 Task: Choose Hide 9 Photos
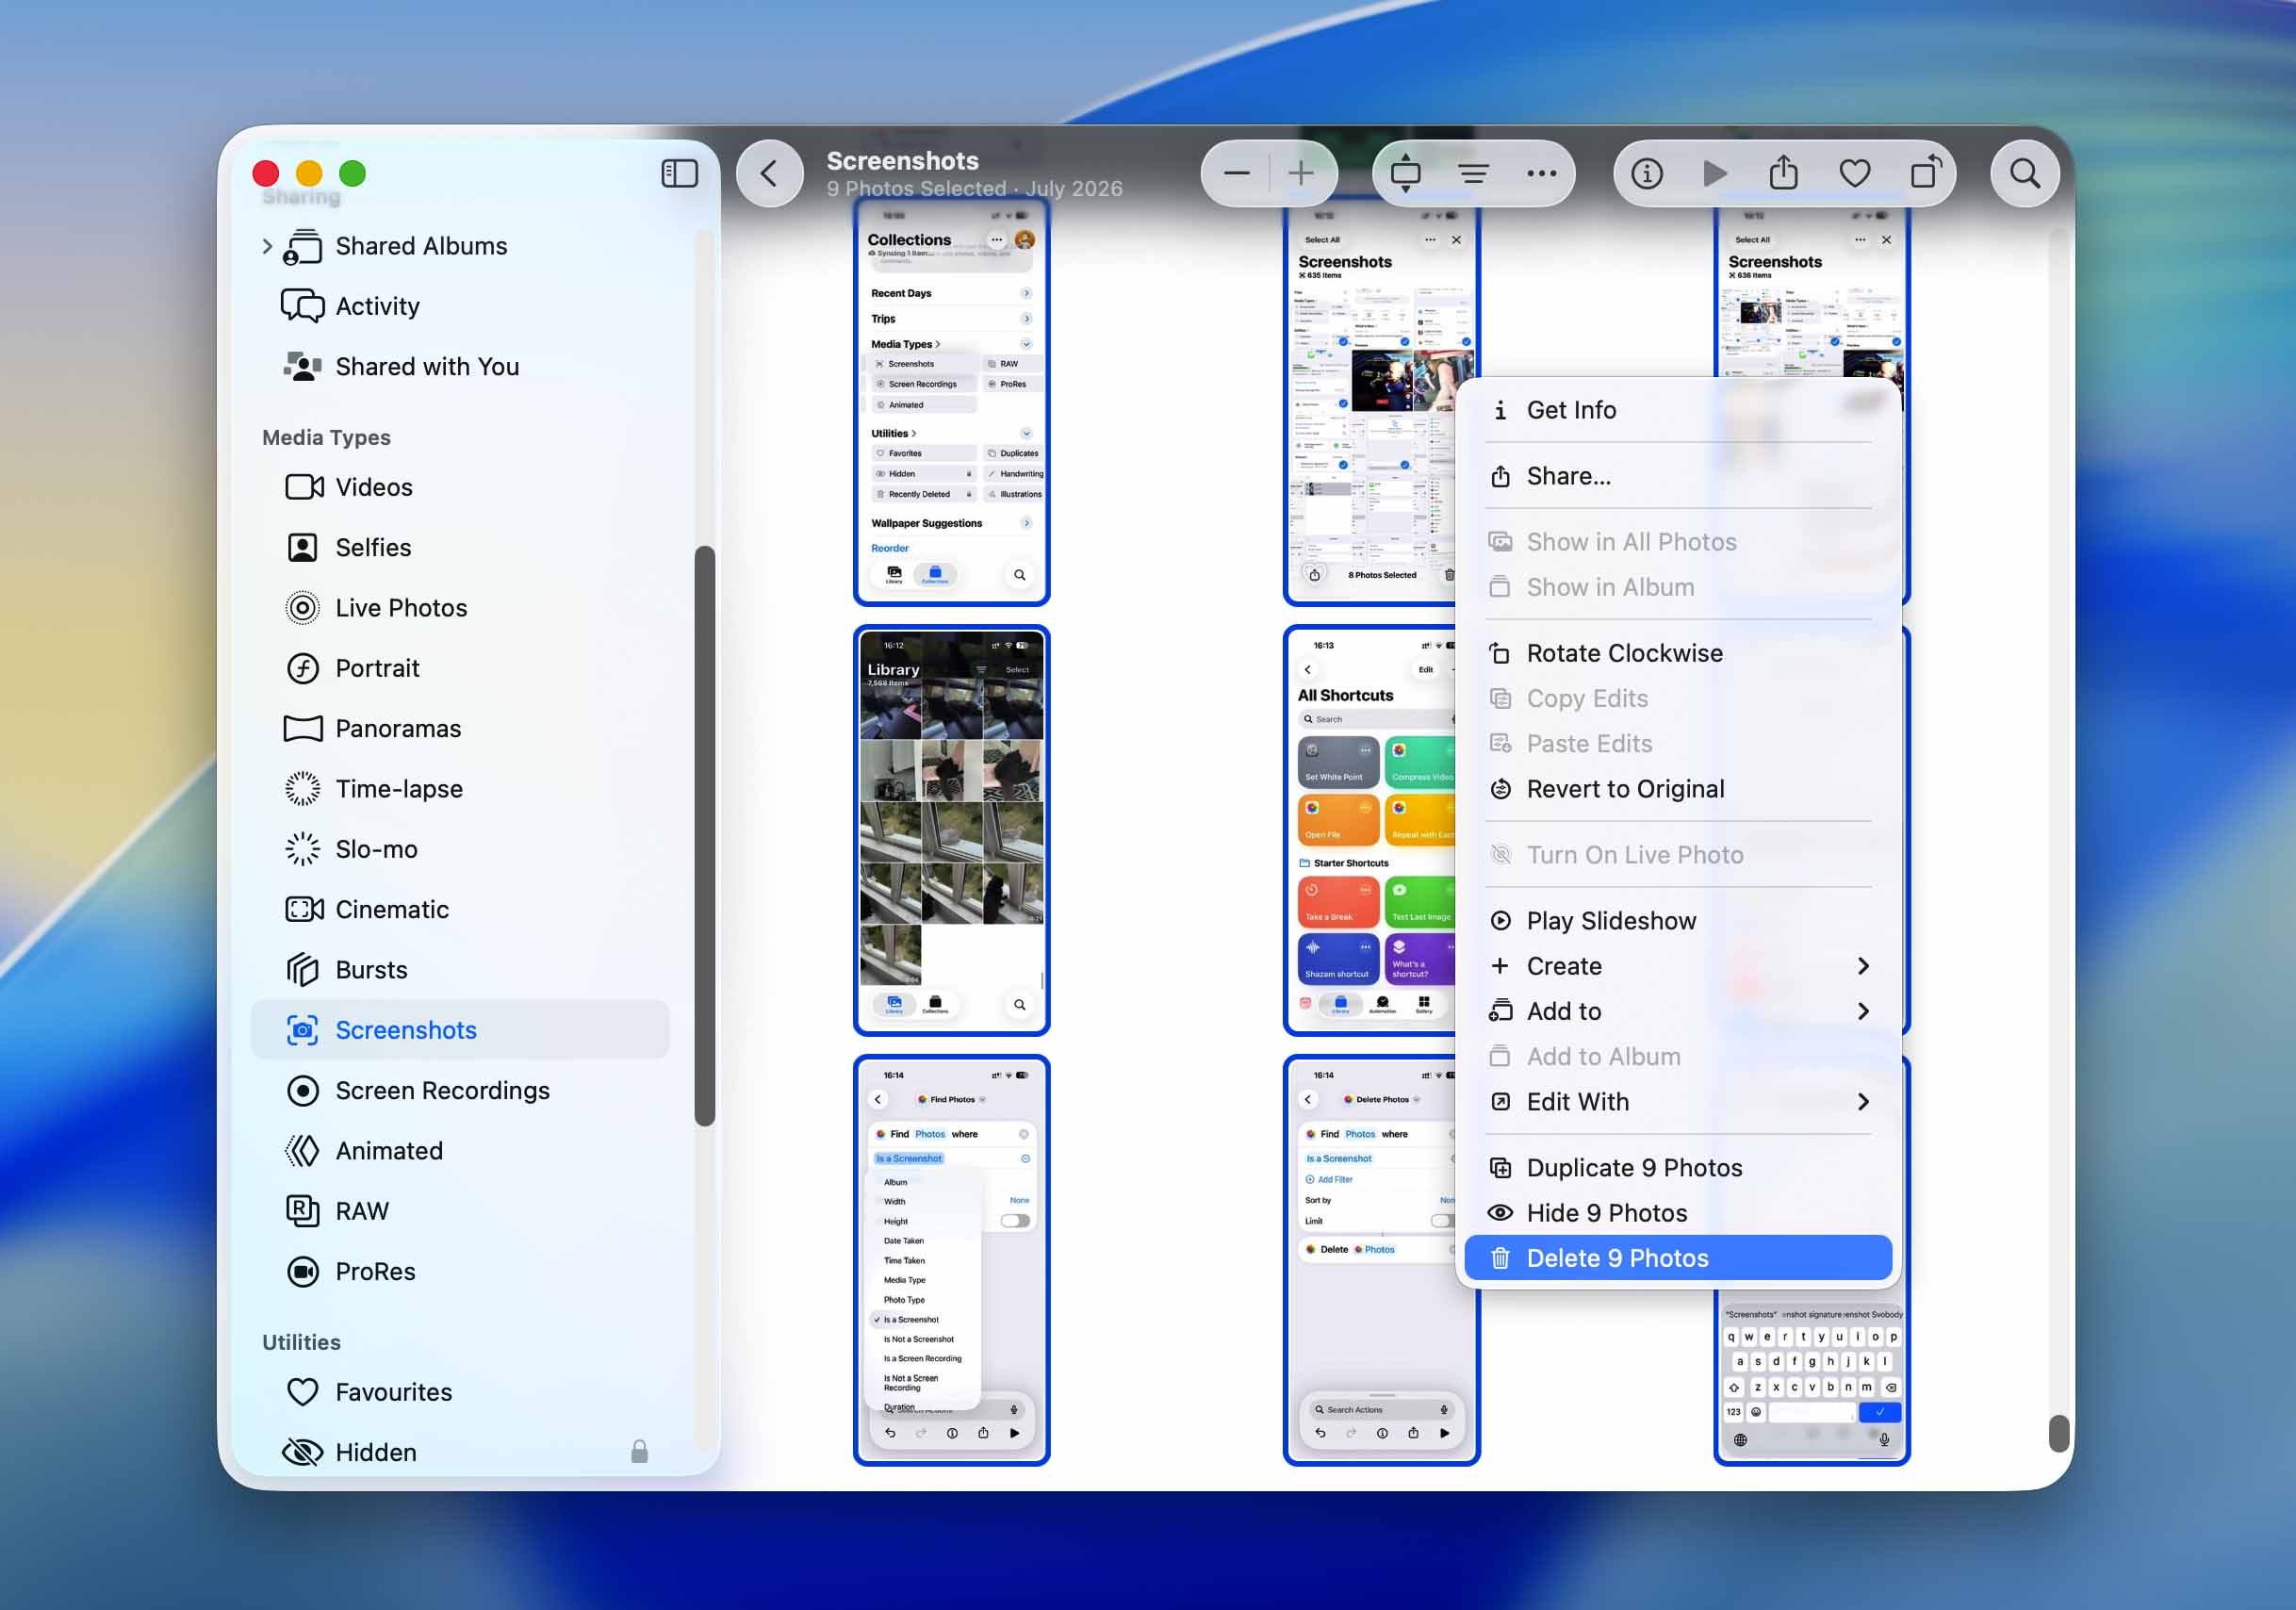(1678, 1213)
